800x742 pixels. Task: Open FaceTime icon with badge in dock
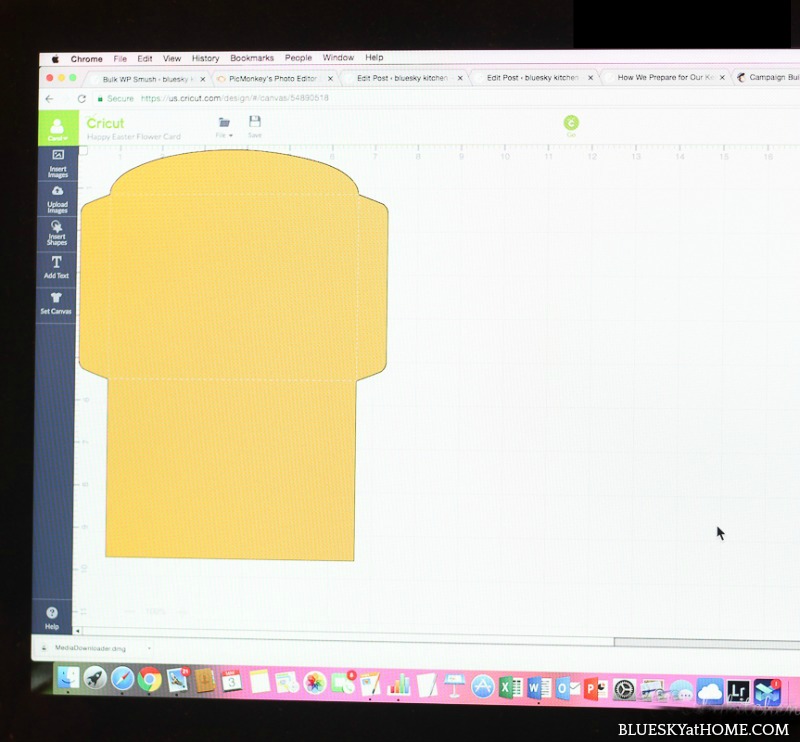343,683
